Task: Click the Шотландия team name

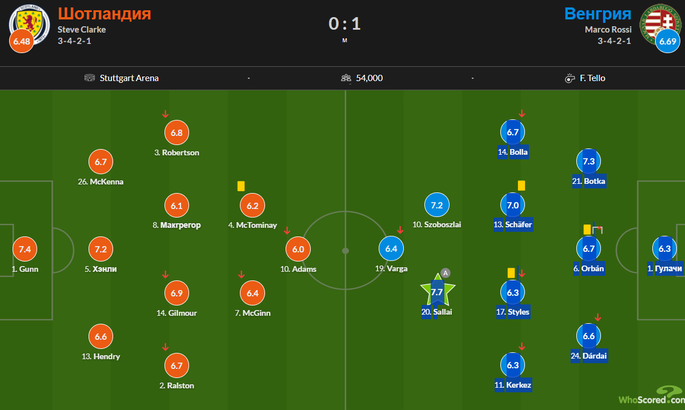Action: click(x=104, y=14)
